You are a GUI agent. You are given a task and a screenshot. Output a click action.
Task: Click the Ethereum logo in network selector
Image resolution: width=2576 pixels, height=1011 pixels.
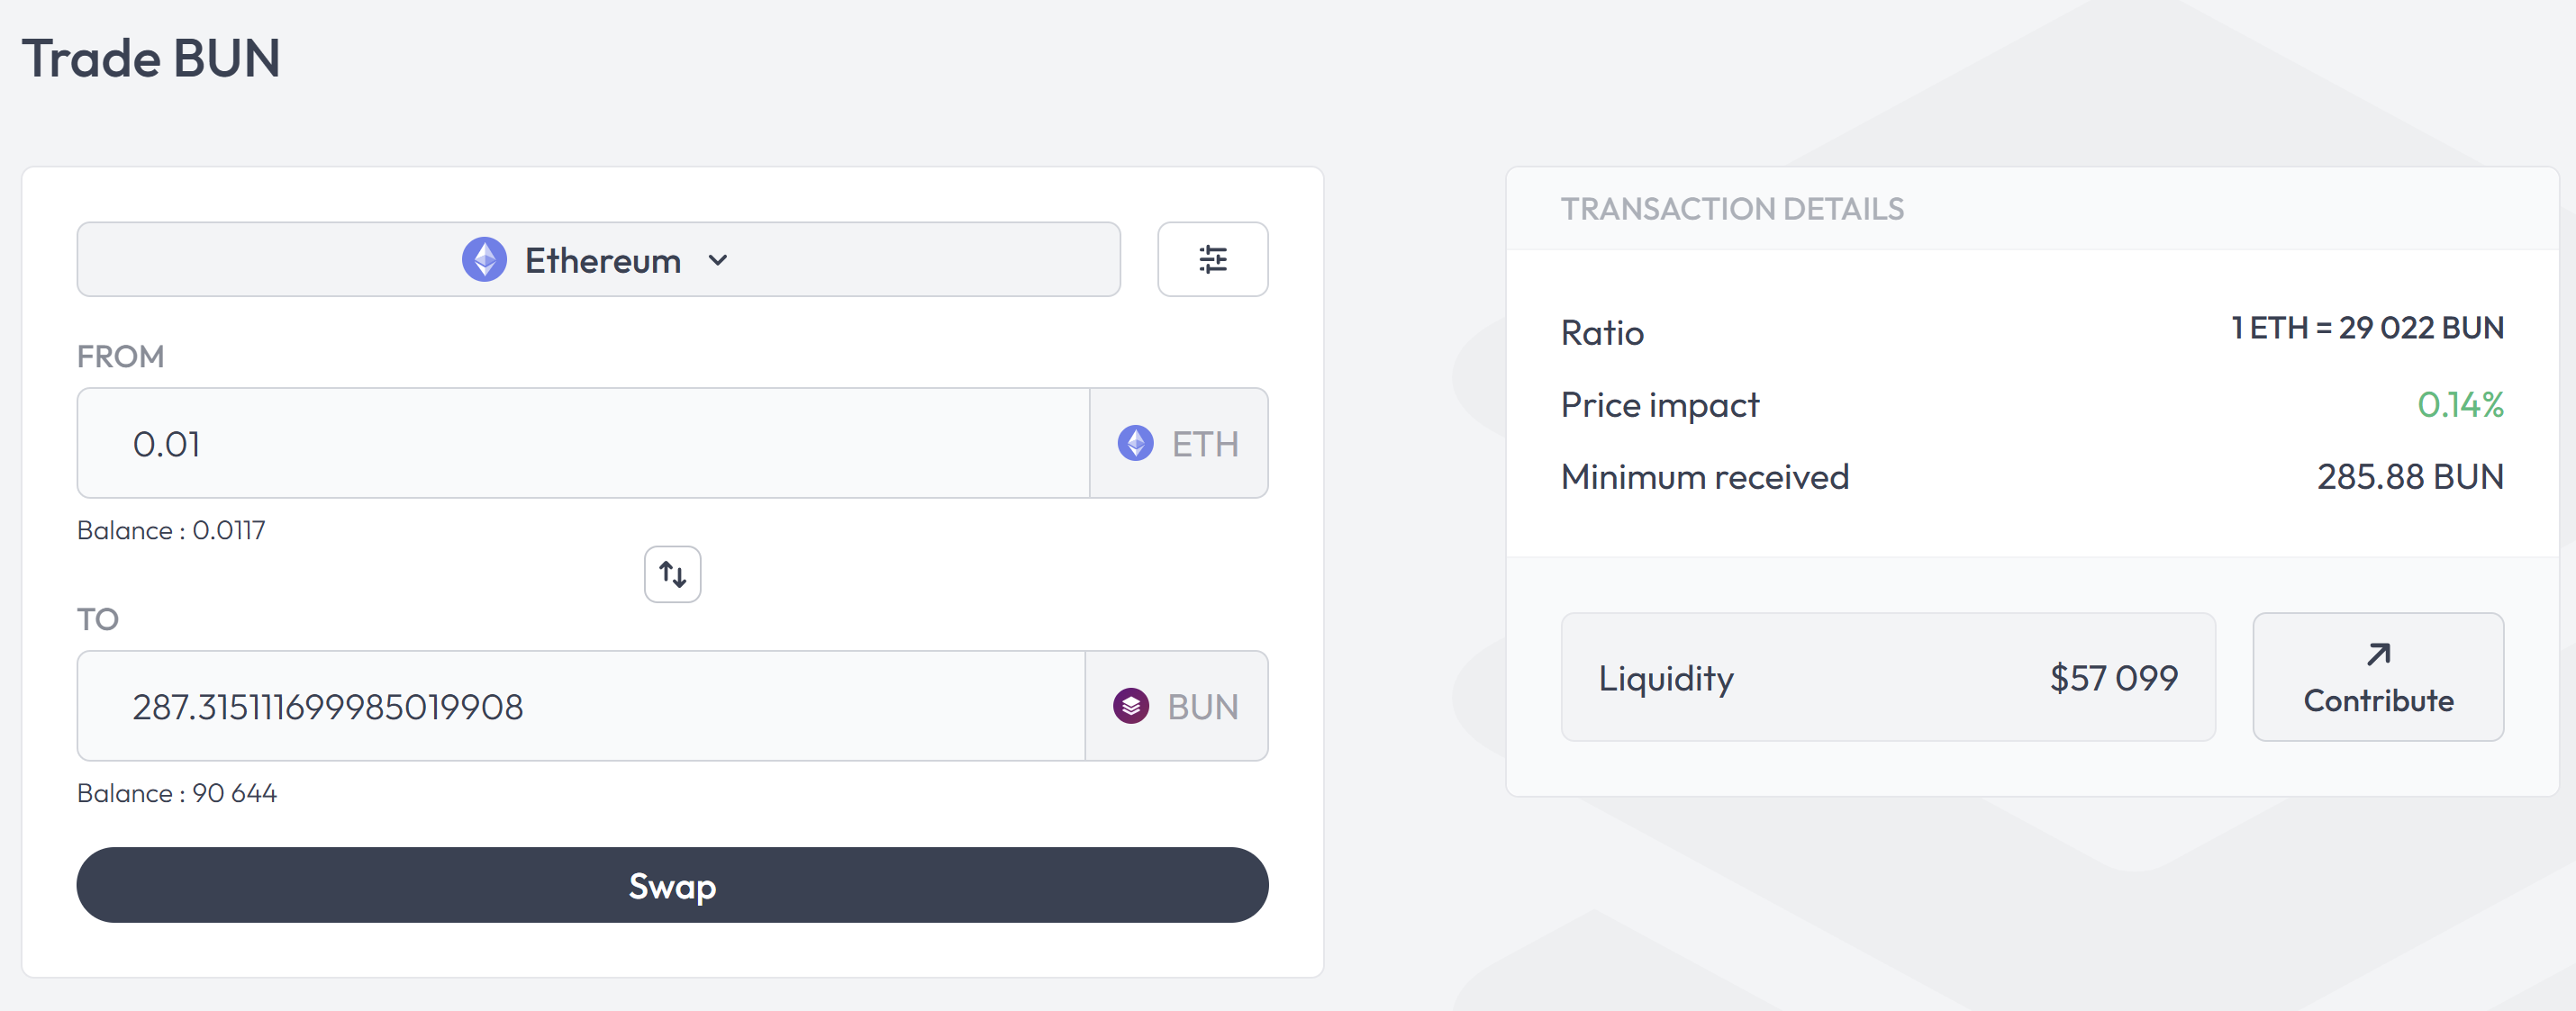tap(484, 260)
